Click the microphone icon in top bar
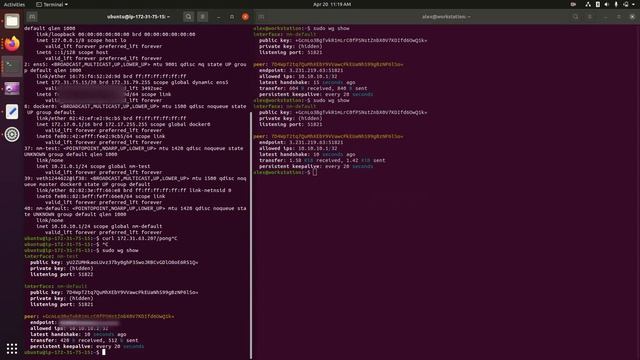Image resolution: width=640 pixels, height=360 pixels. (x=616, y=4)
